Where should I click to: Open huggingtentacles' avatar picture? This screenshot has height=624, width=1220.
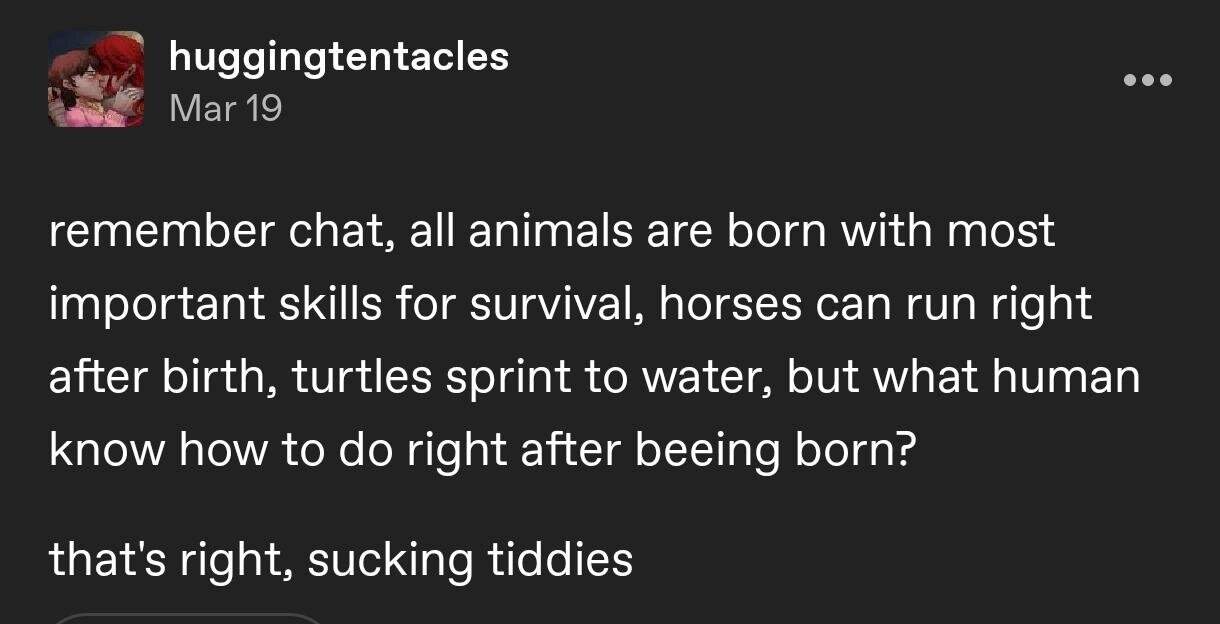coord(96,79)
